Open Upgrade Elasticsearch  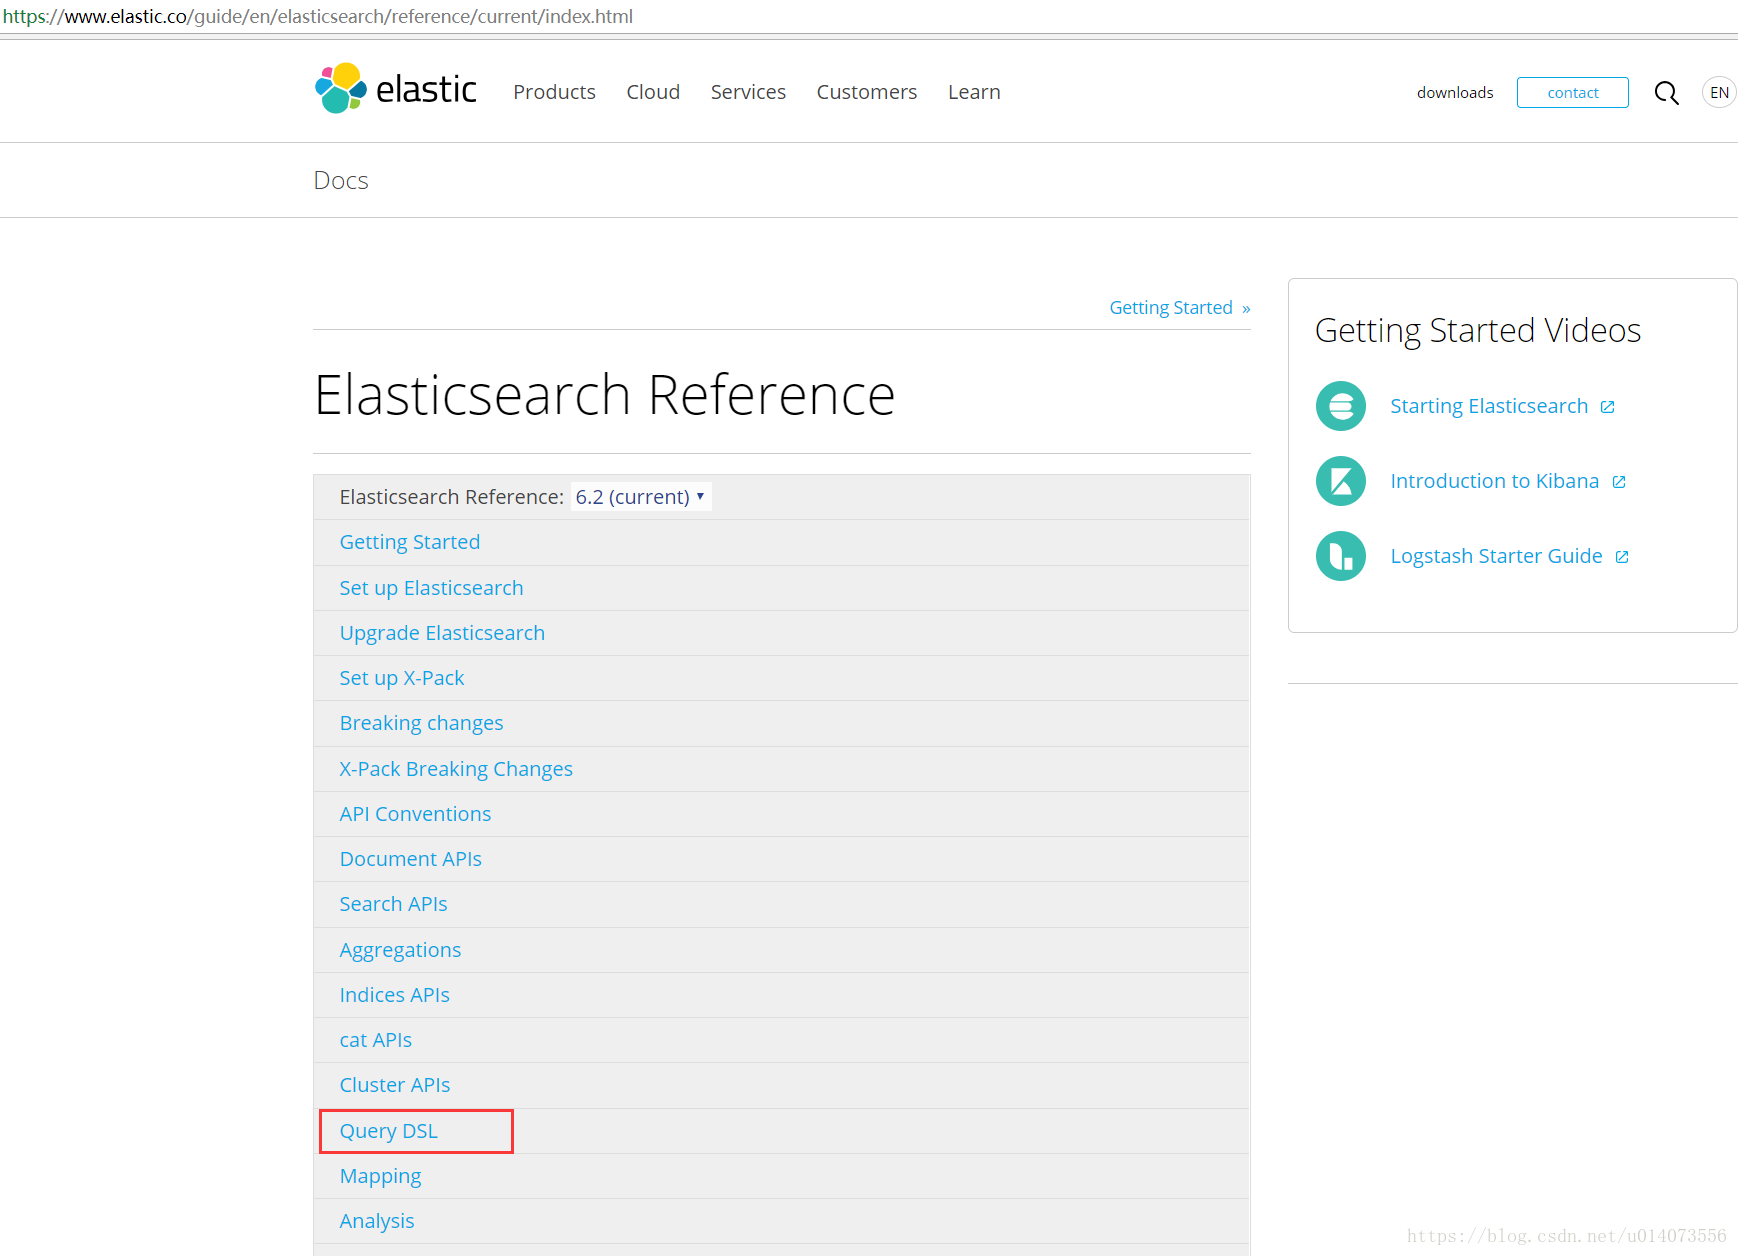click(x=442, y=633)
